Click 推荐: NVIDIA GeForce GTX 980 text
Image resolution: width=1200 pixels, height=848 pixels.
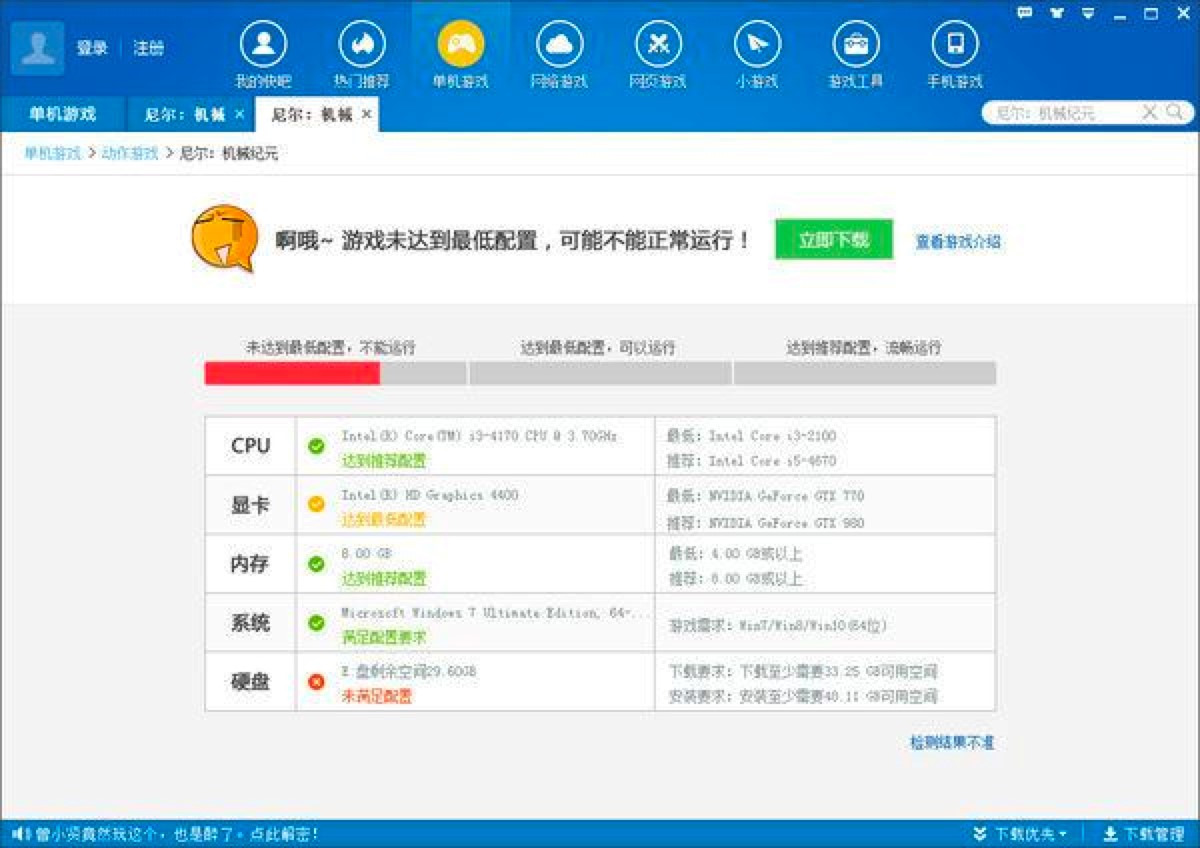(x=766, y=523)
